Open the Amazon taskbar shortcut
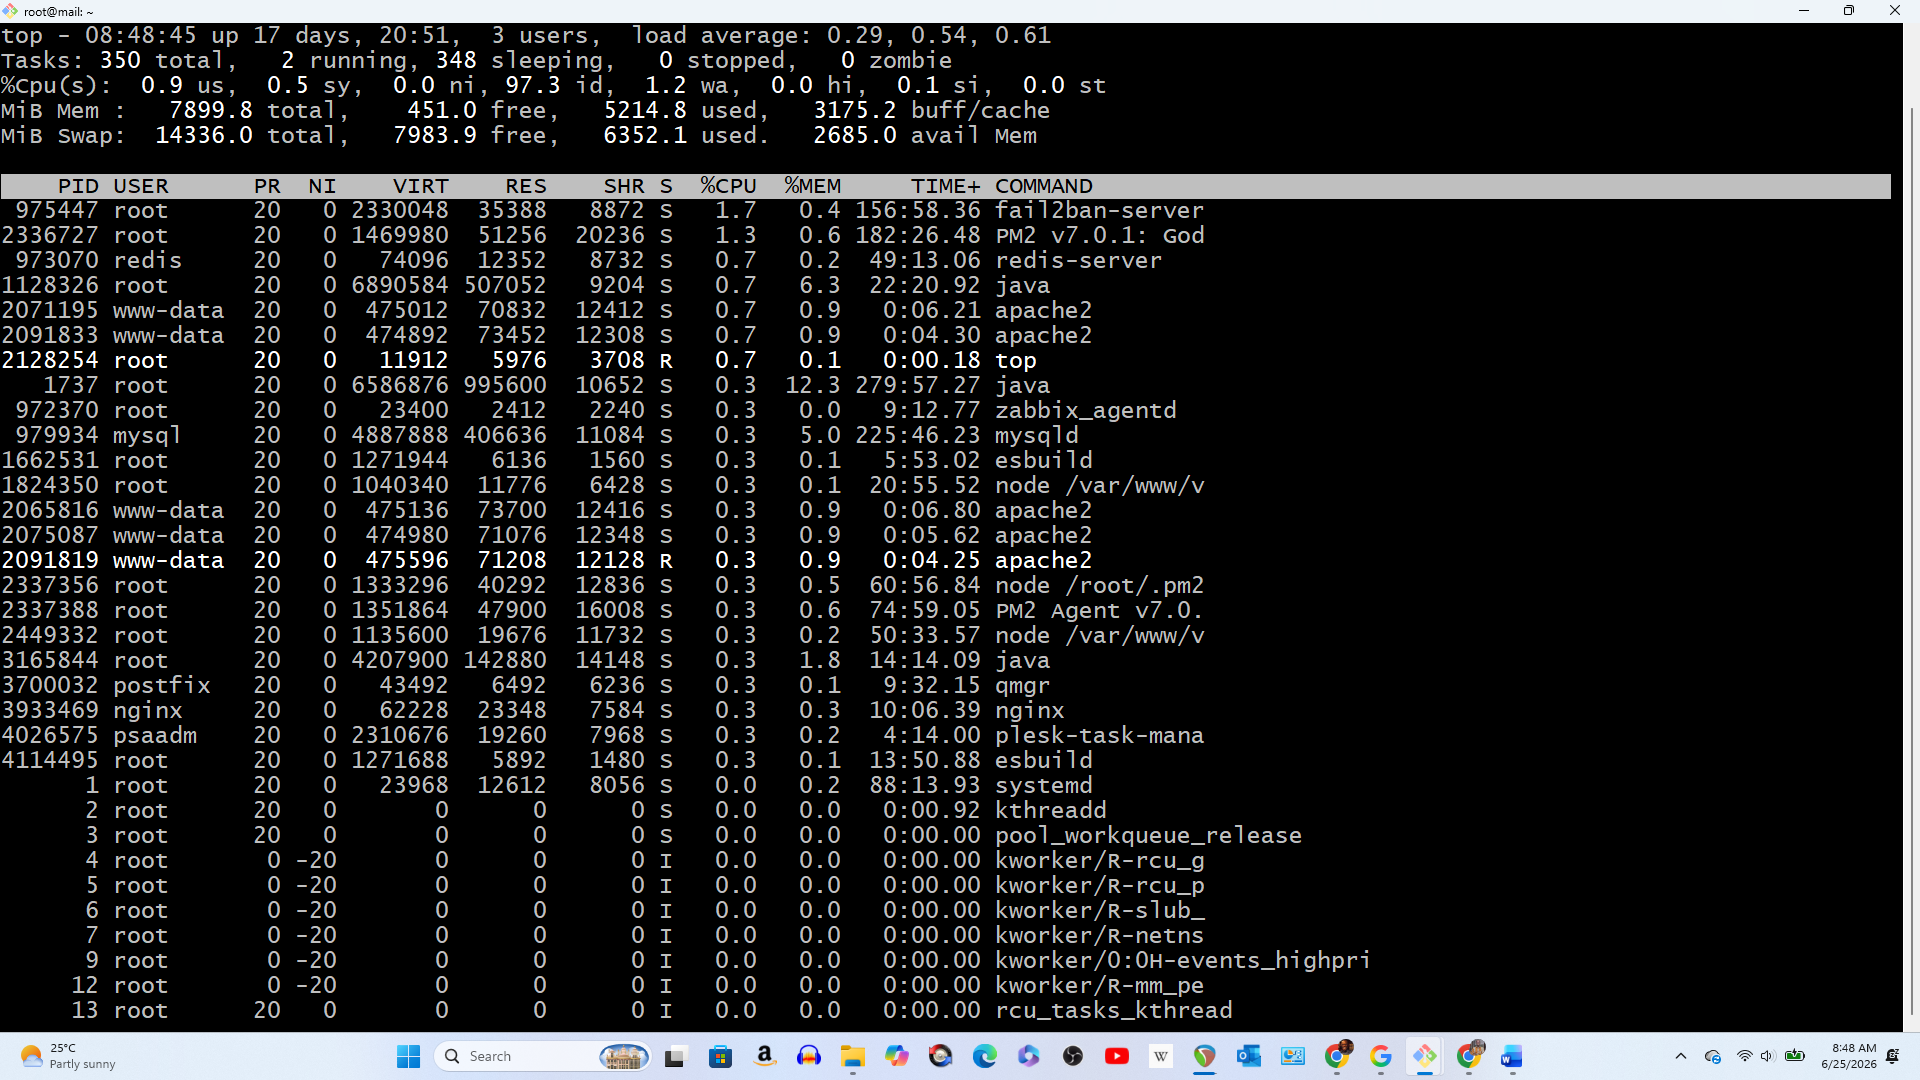The image size is (1920, 1080). coord(764,1056)
